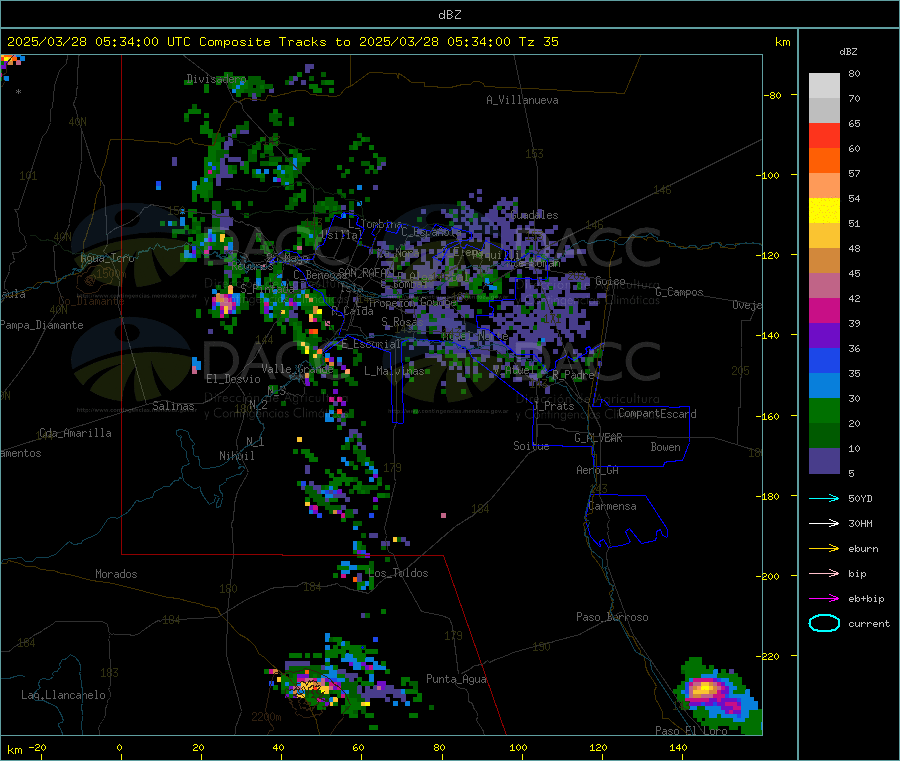The image size is (900, 761).
Task: Click the G_Campos location label
Action: (679, 292)
